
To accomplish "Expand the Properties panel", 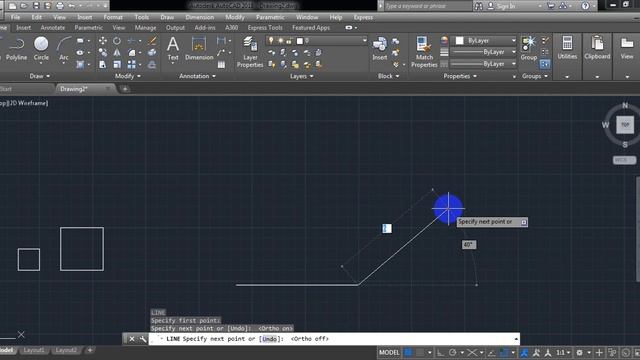I will tap(460, 76).
